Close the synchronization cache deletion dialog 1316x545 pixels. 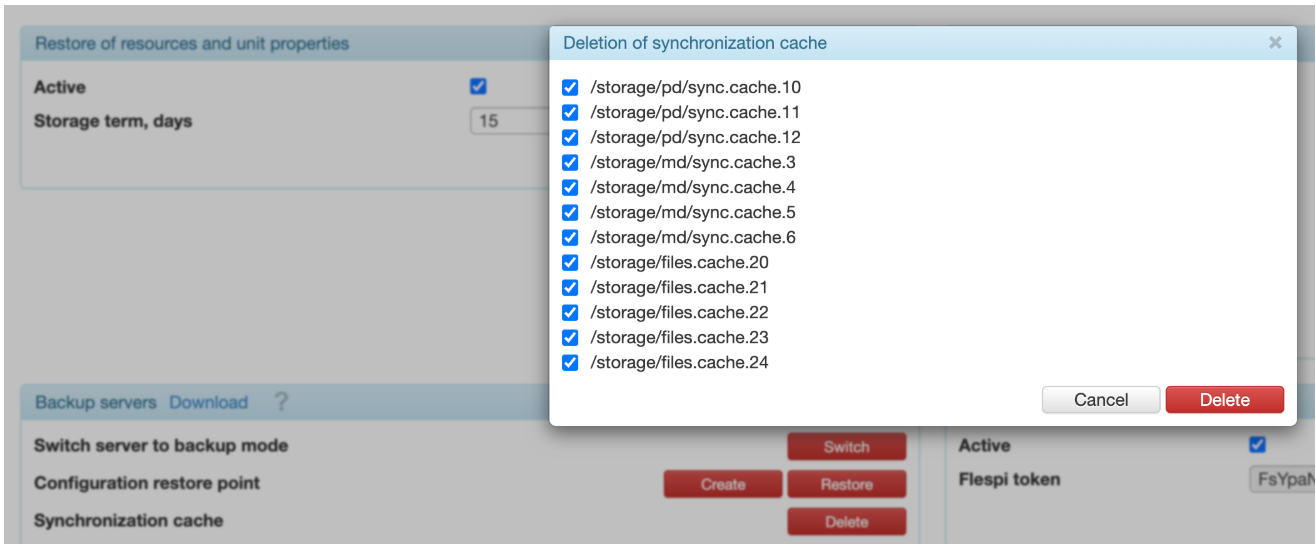tap(1275, 43)
